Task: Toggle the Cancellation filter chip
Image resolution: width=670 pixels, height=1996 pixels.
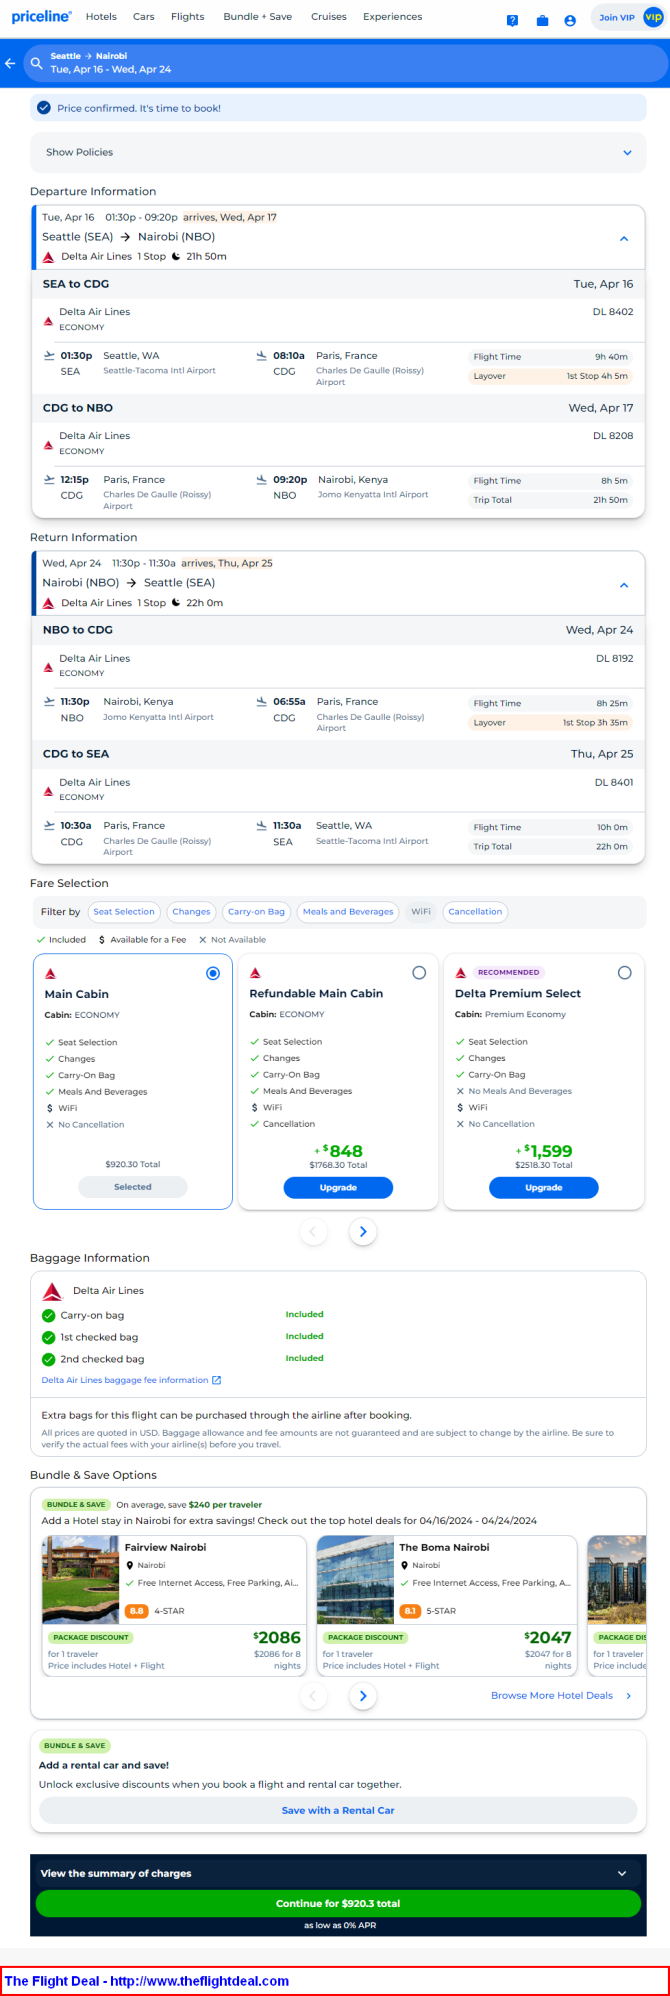Action: click(475, 912)
